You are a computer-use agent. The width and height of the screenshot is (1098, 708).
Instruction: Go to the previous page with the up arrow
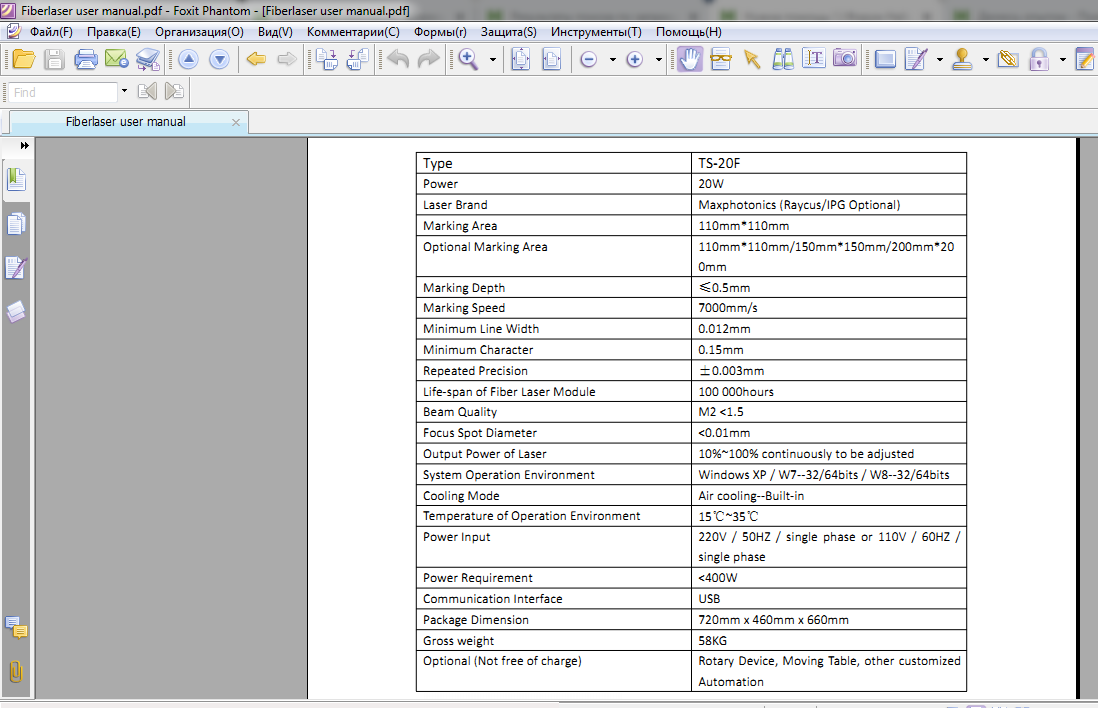tap(188, 59)
